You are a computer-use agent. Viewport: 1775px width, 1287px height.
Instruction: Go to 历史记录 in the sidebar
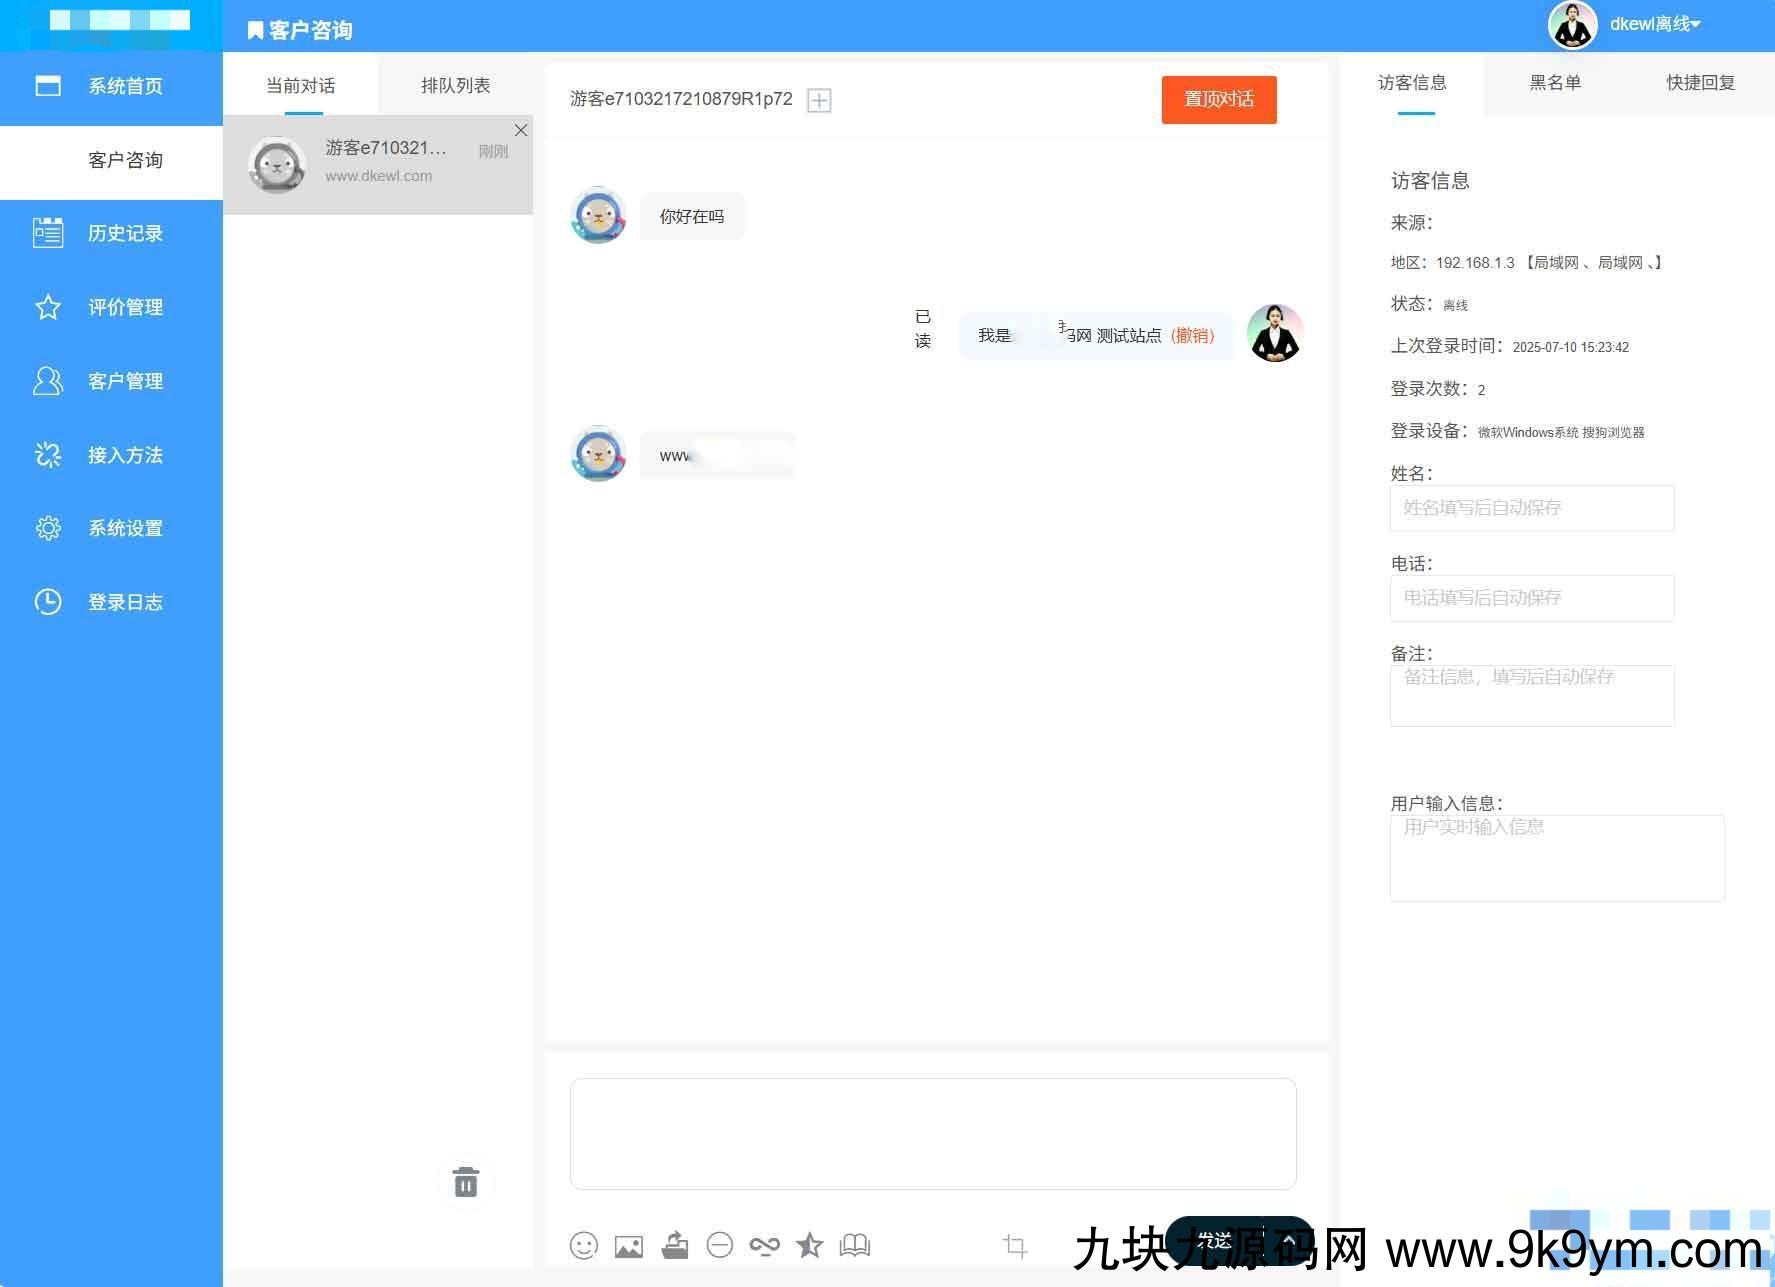125,233
